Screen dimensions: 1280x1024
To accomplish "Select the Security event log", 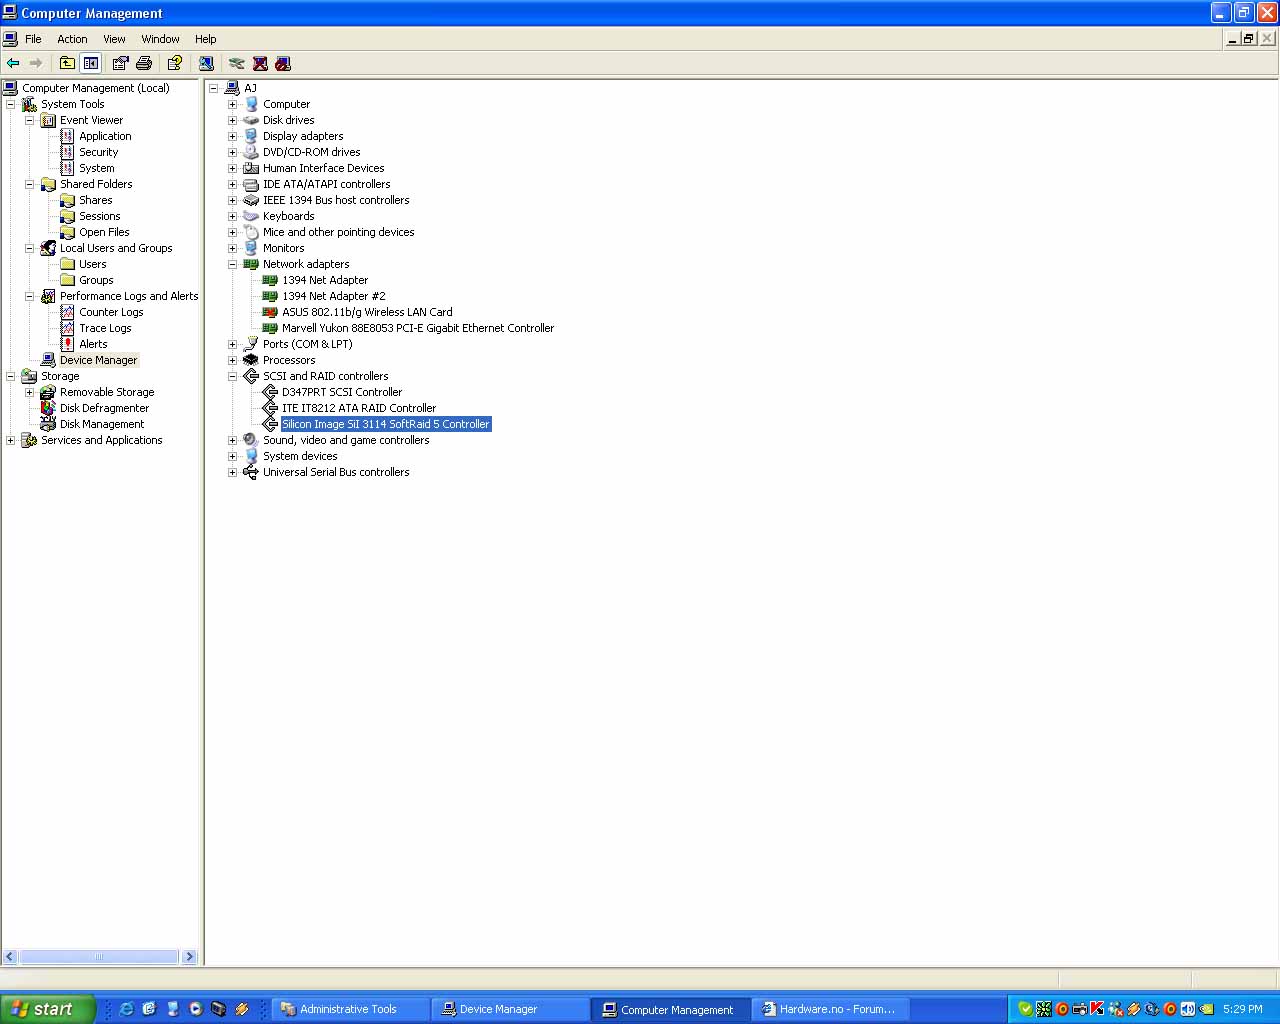I will coord(98,152).
